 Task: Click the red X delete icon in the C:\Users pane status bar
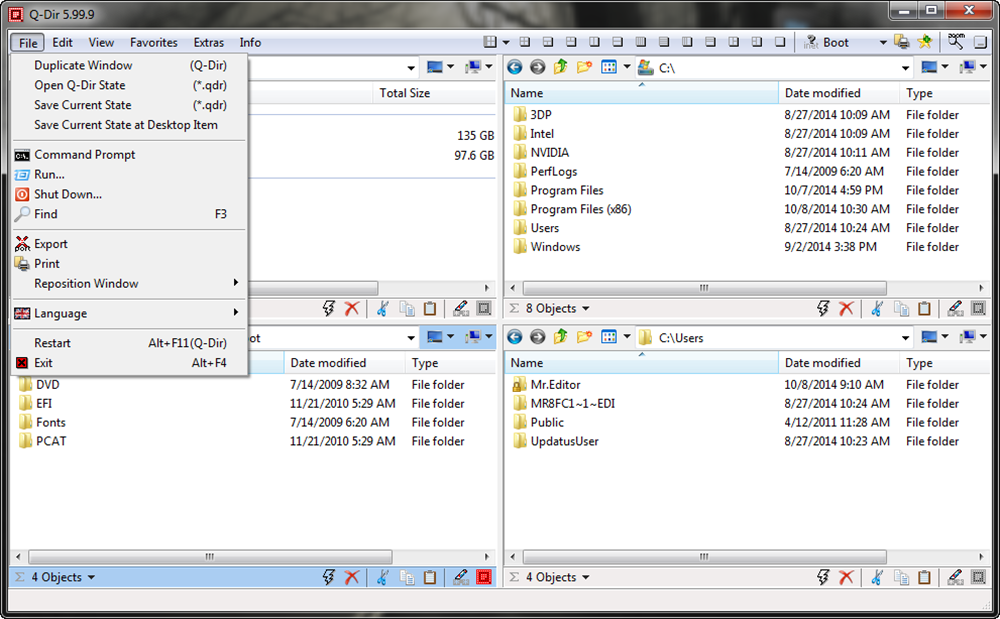point(846,578)
